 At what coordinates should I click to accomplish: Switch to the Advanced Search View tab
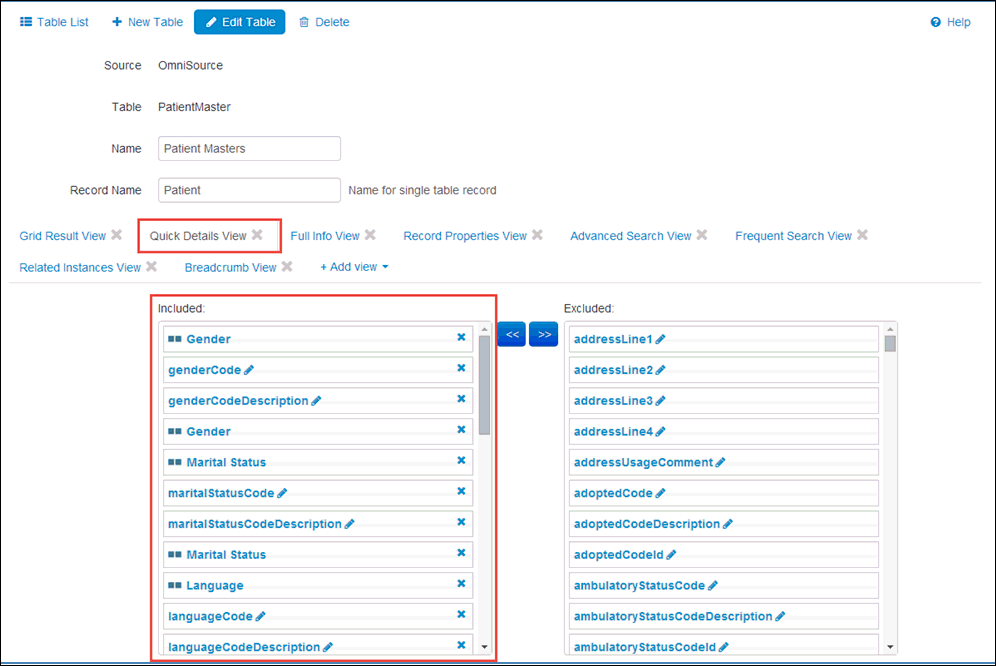point(630,236)
